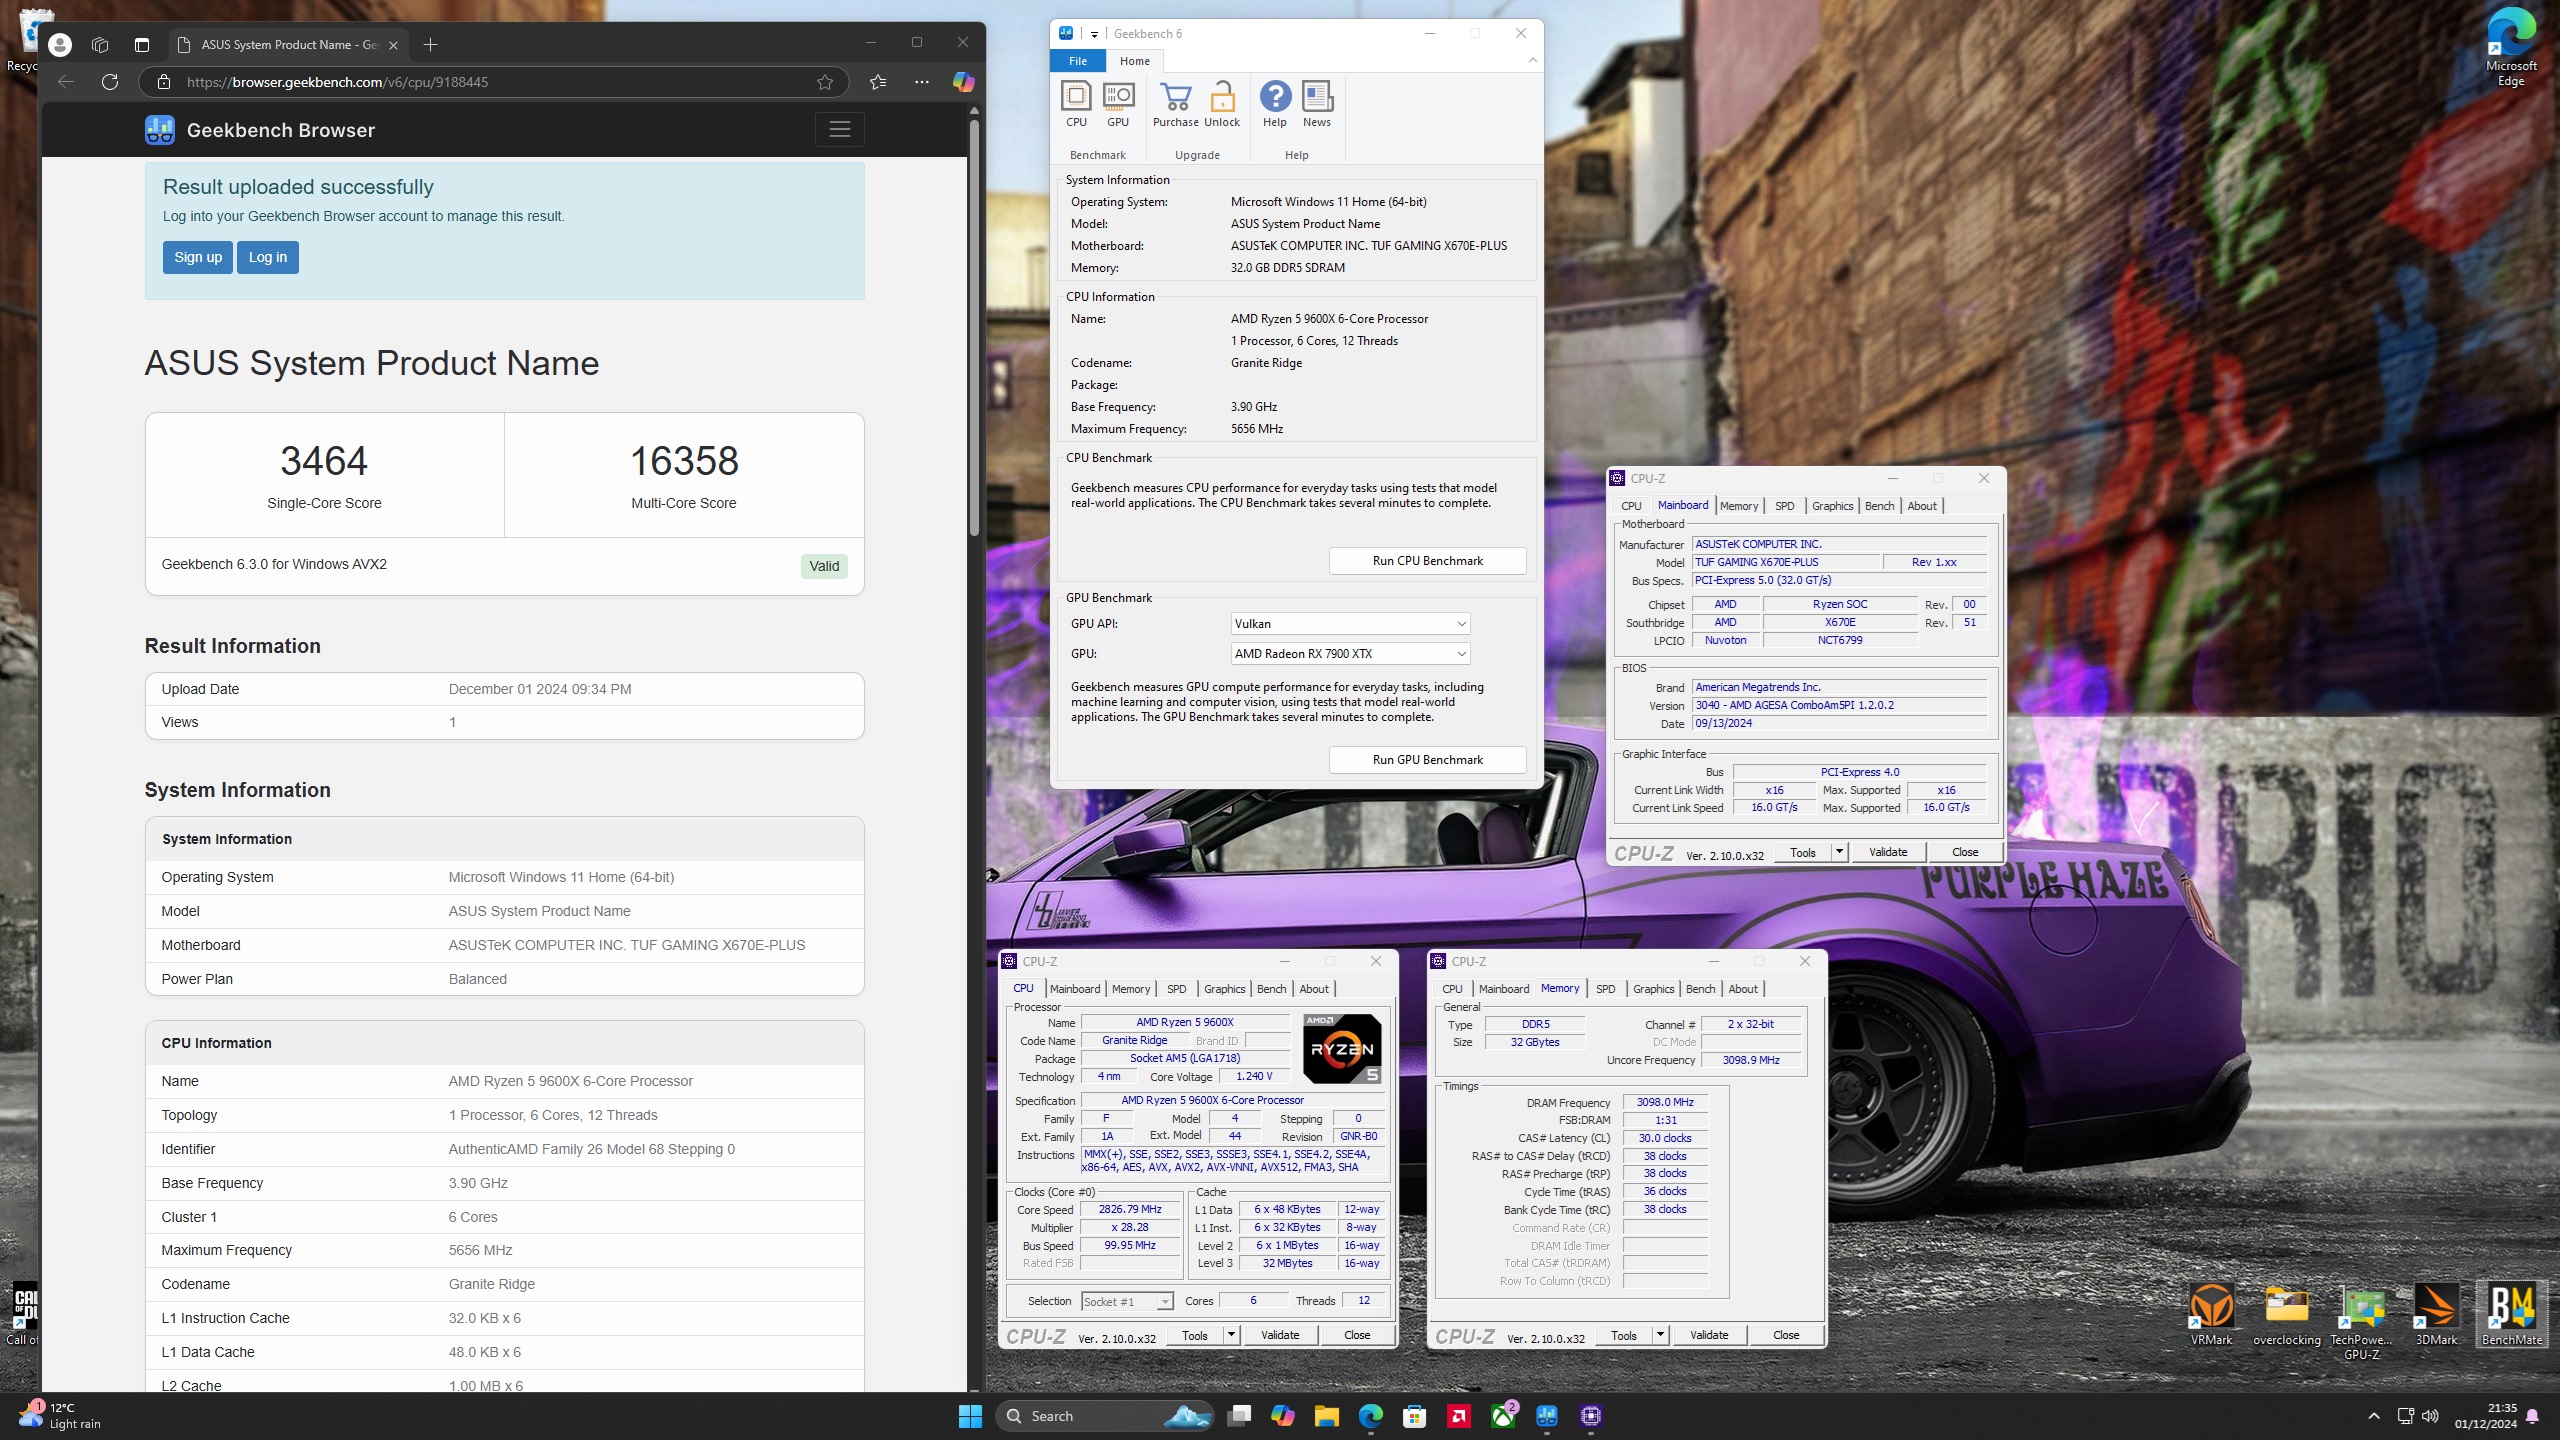Click the Windows taskbar Search box
Viewport: 2560px width, 1440px height.
coord(1104,1416)
